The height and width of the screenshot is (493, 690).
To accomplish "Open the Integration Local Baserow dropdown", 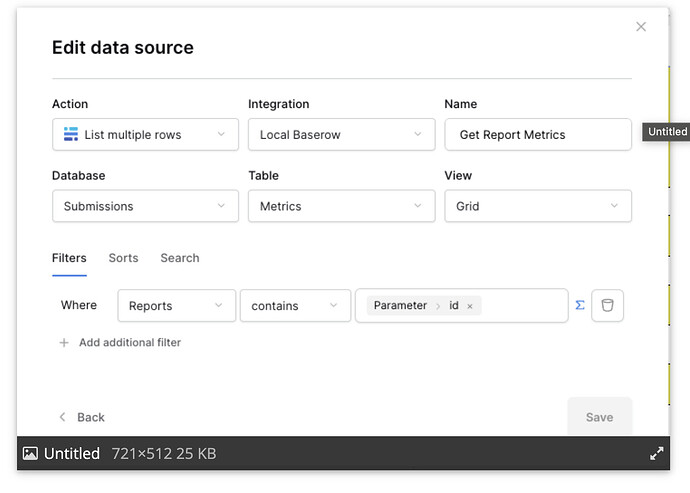I will click(341, 134).
